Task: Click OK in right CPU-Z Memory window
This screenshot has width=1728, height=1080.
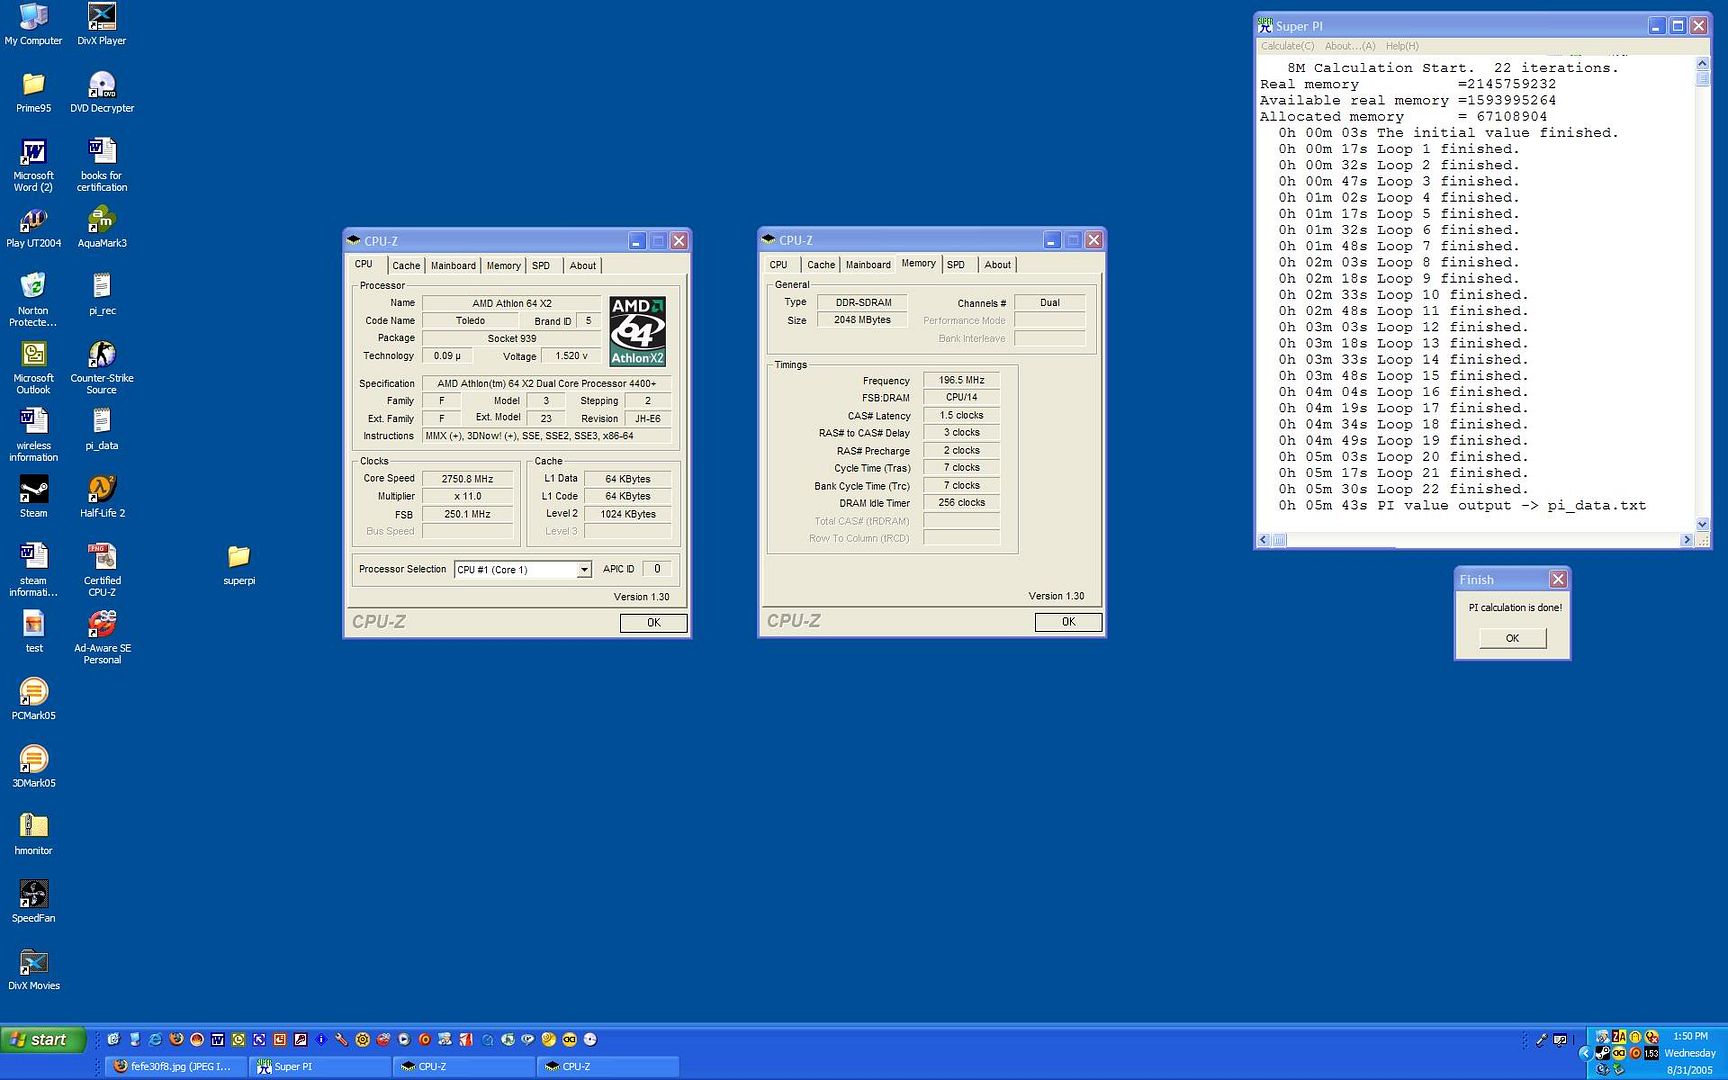Action: (1069, 622)
